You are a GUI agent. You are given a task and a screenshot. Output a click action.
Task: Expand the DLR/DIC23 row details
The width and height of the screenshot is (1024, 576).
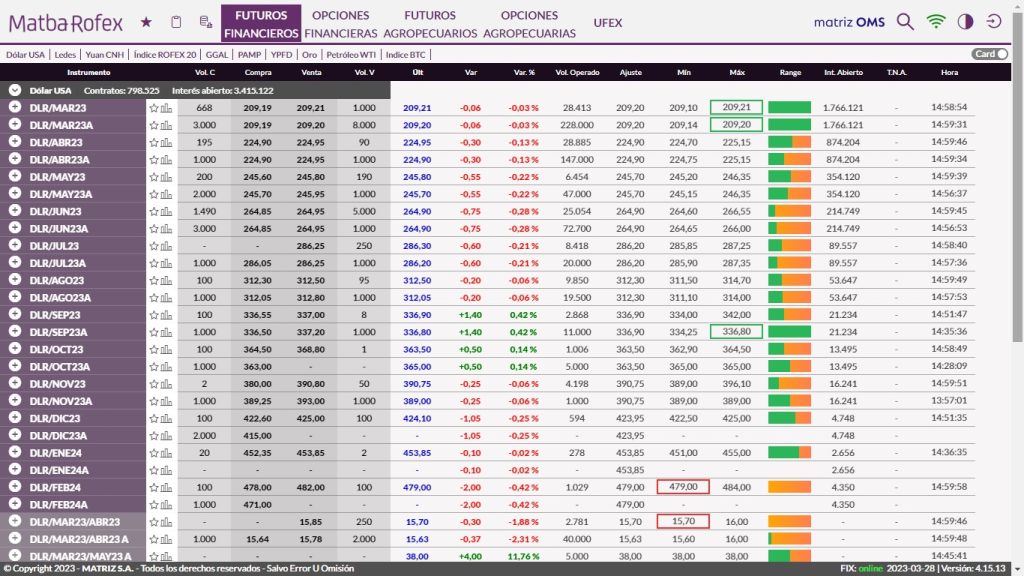tap(15, 417)
